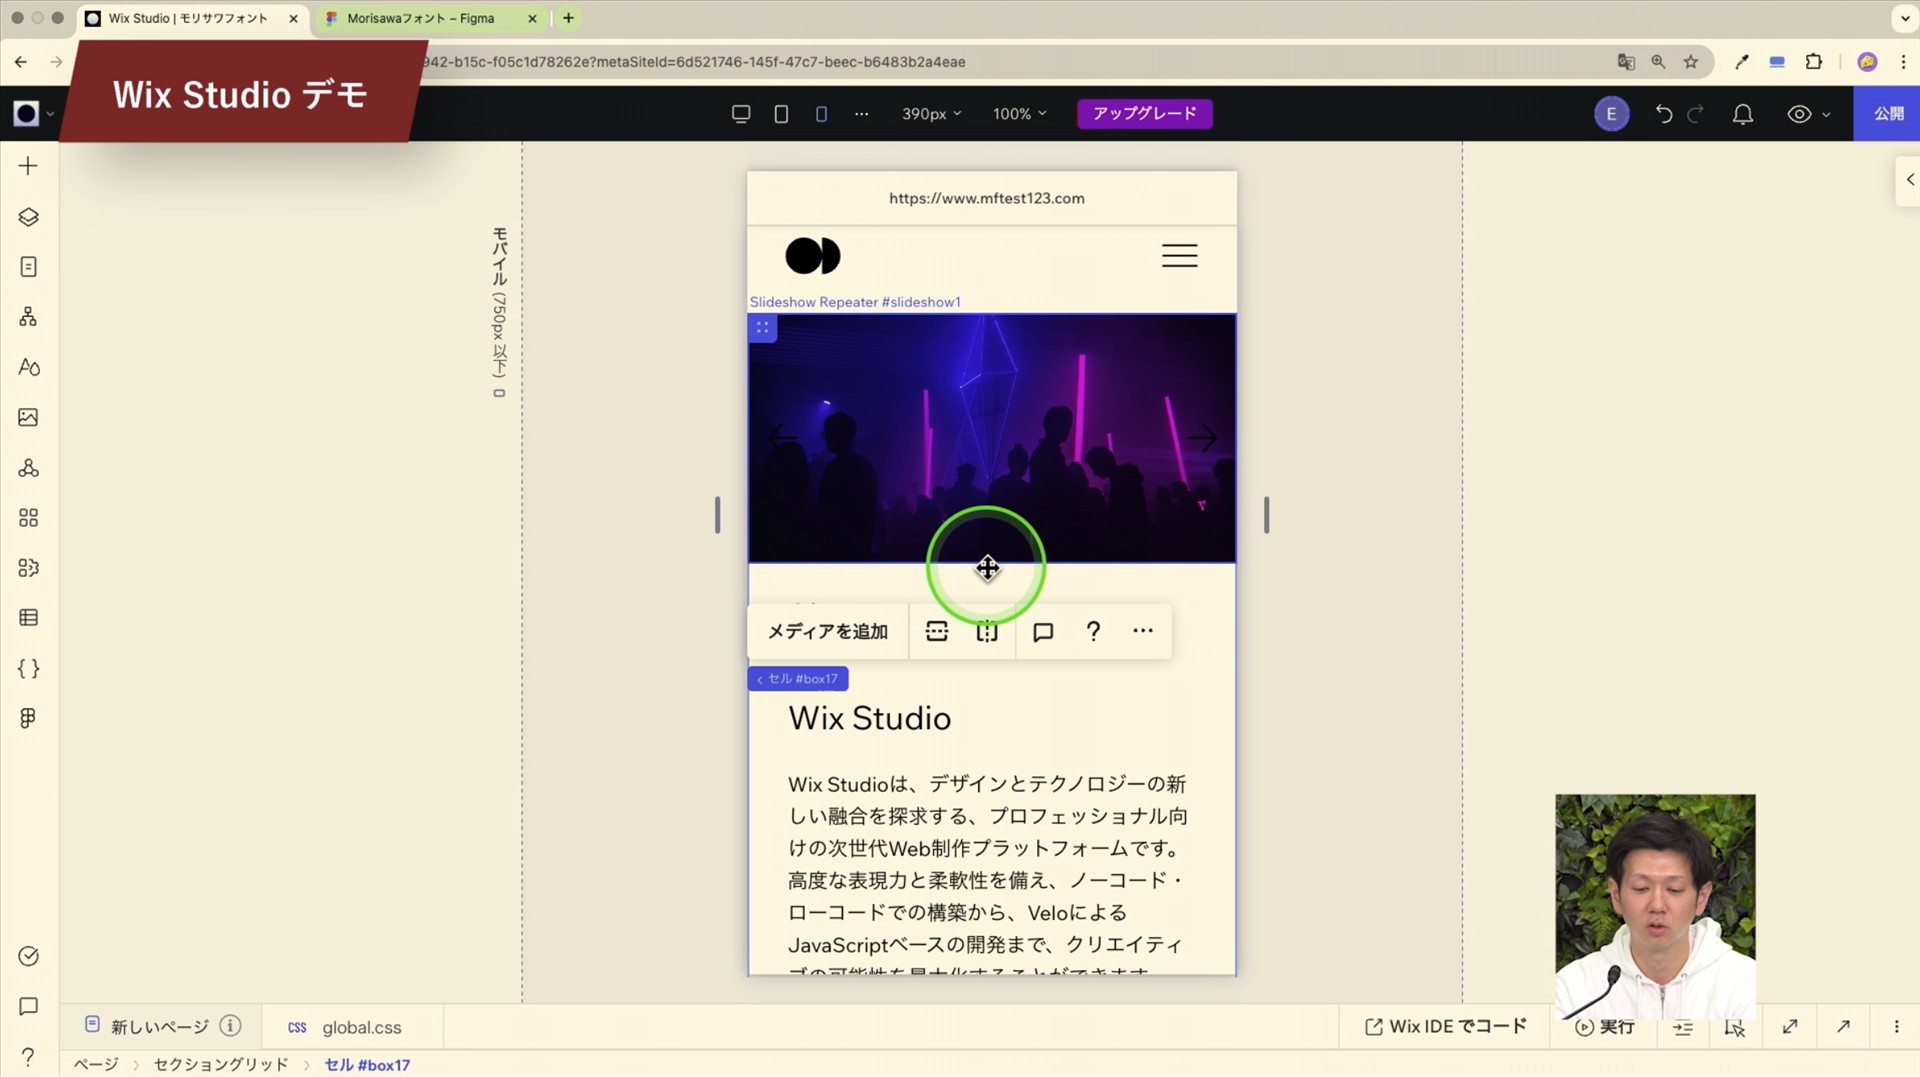Open the site checker checkmark icon
The image size is (1920, 1077).
28,956
